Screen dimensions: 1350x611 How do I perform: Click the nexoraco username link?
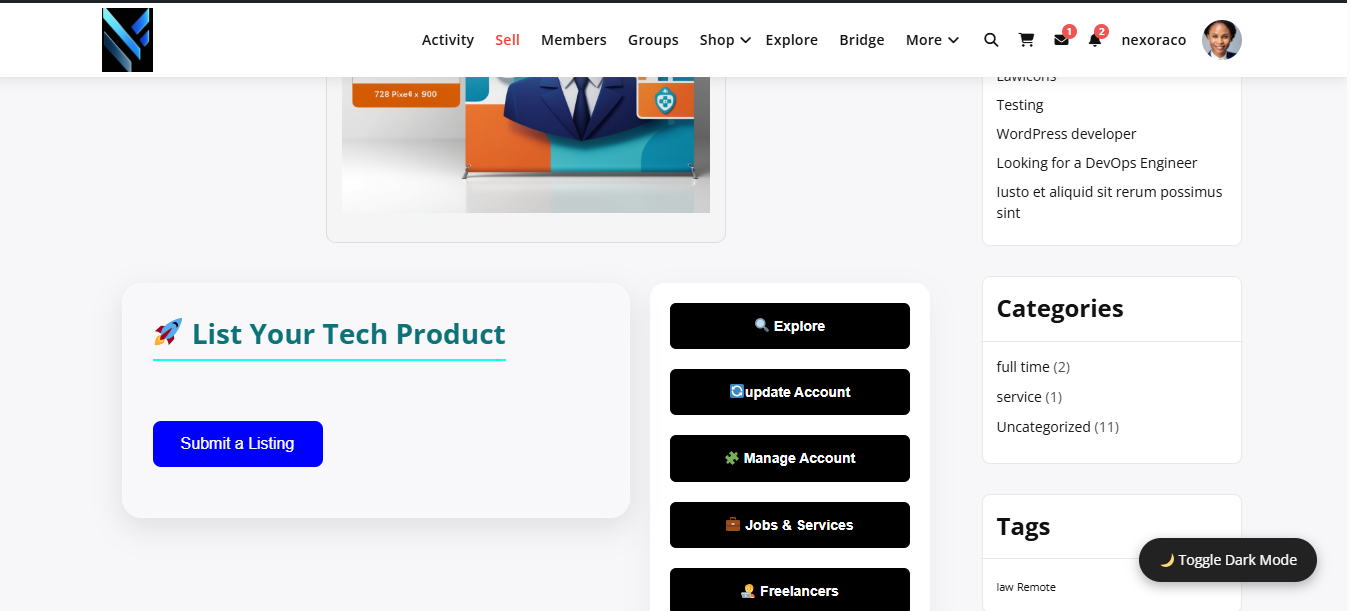click(1154, 40)
